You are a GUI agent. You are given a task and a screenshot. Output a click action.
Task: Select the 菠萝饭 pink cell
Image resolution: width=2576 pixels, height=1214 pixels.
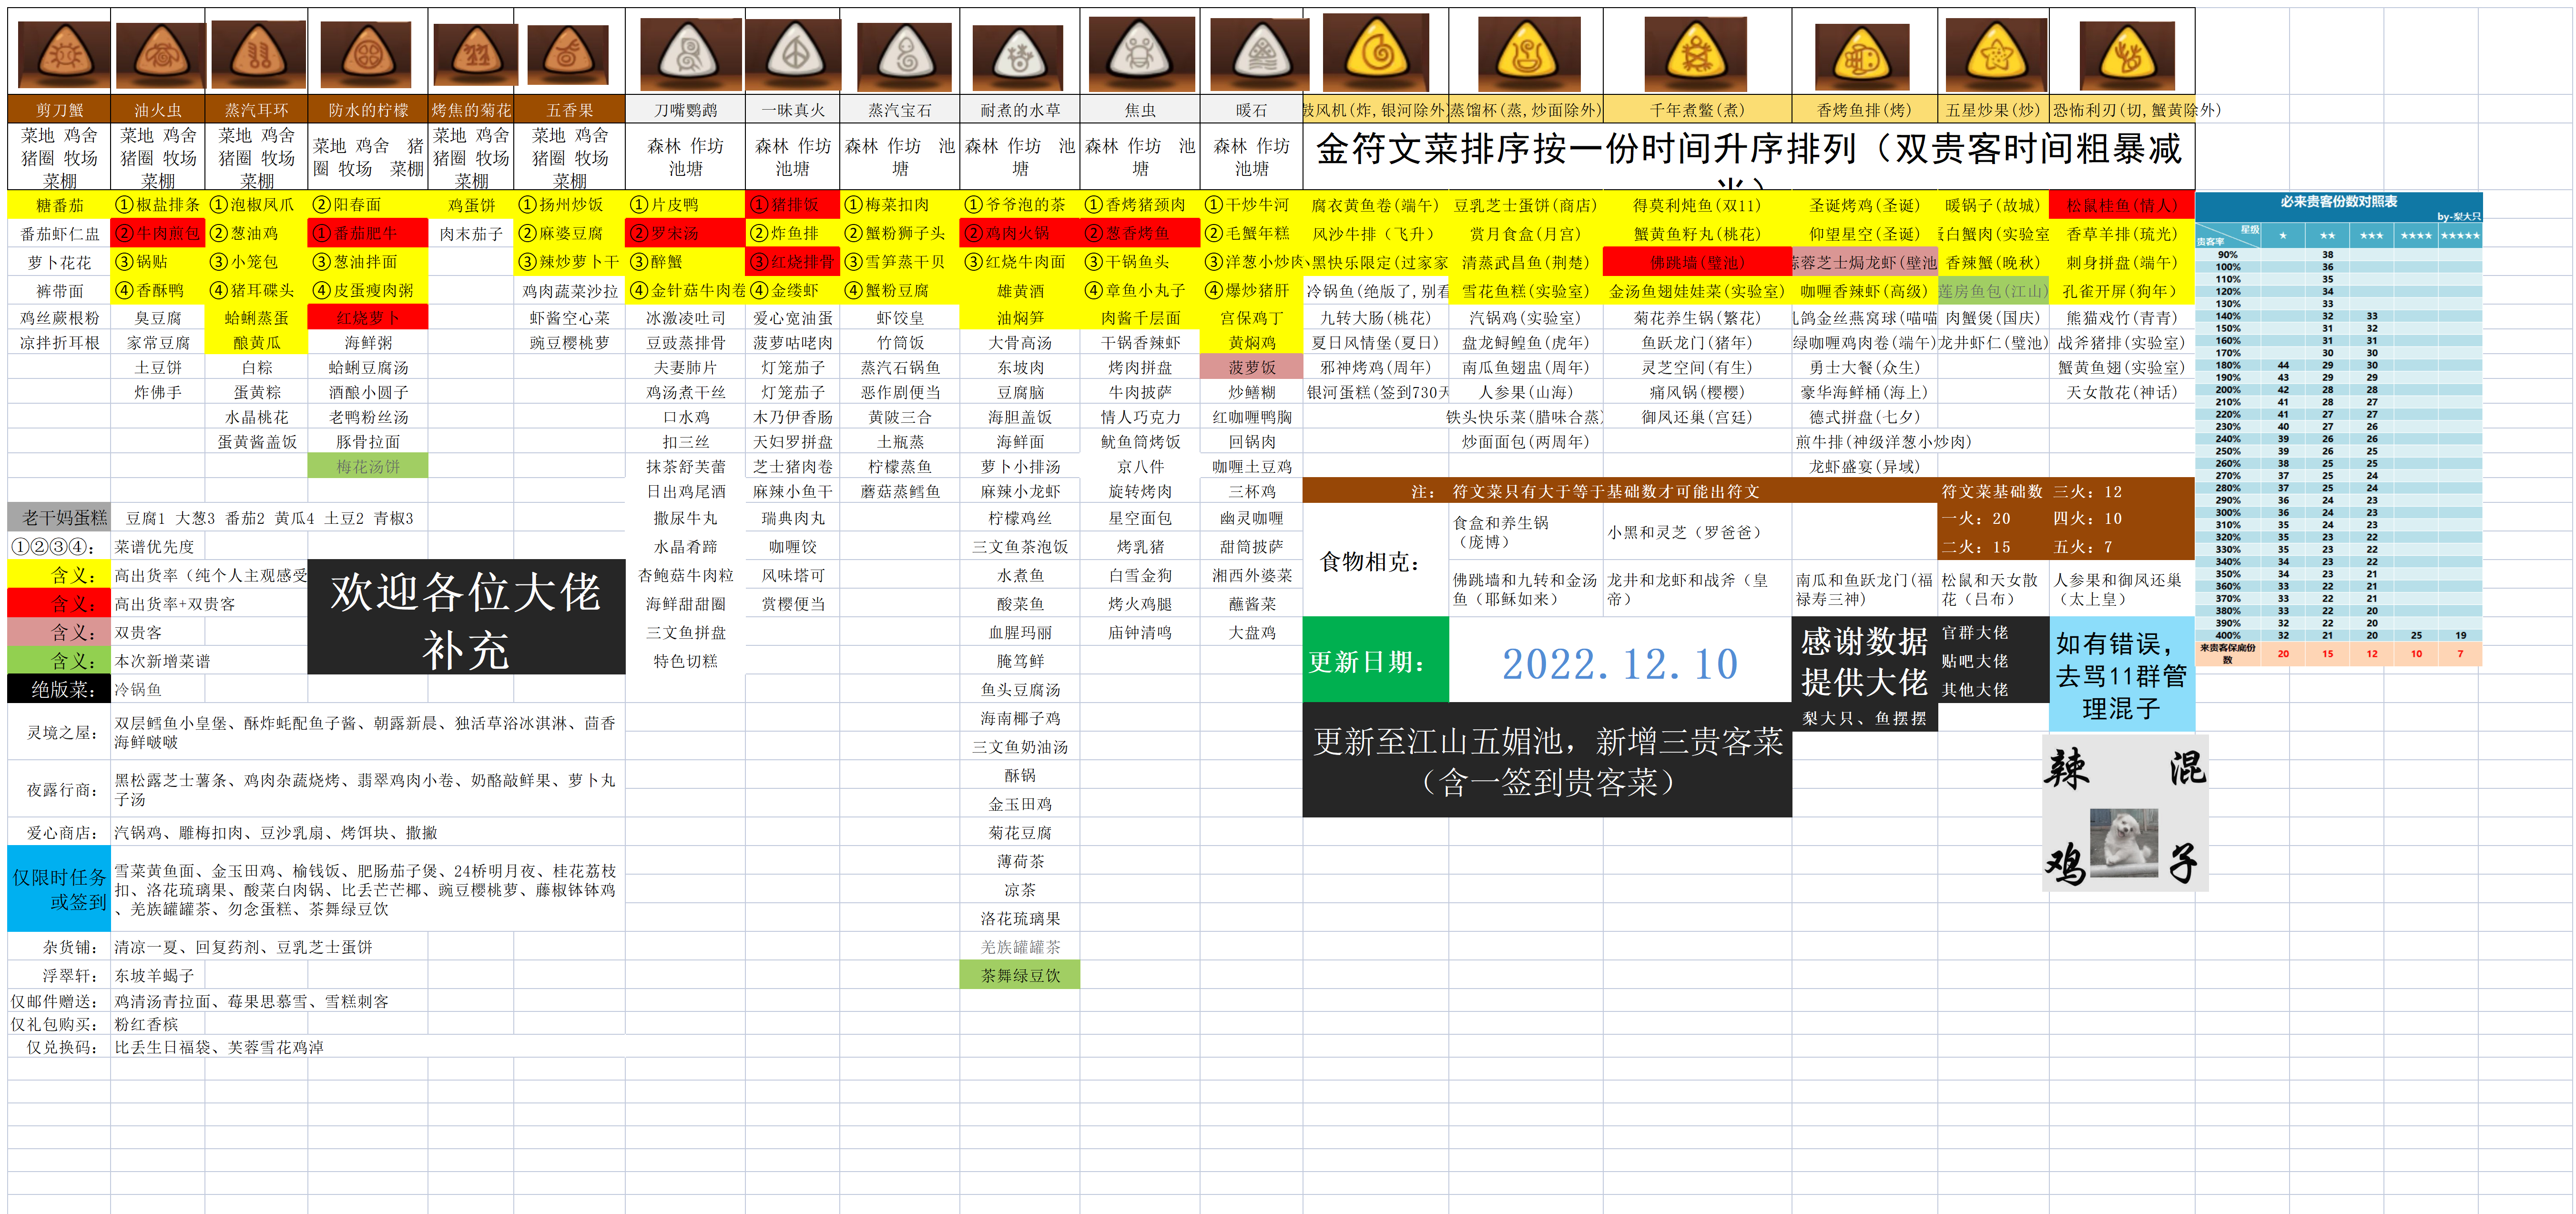[x=1251, y=367]
